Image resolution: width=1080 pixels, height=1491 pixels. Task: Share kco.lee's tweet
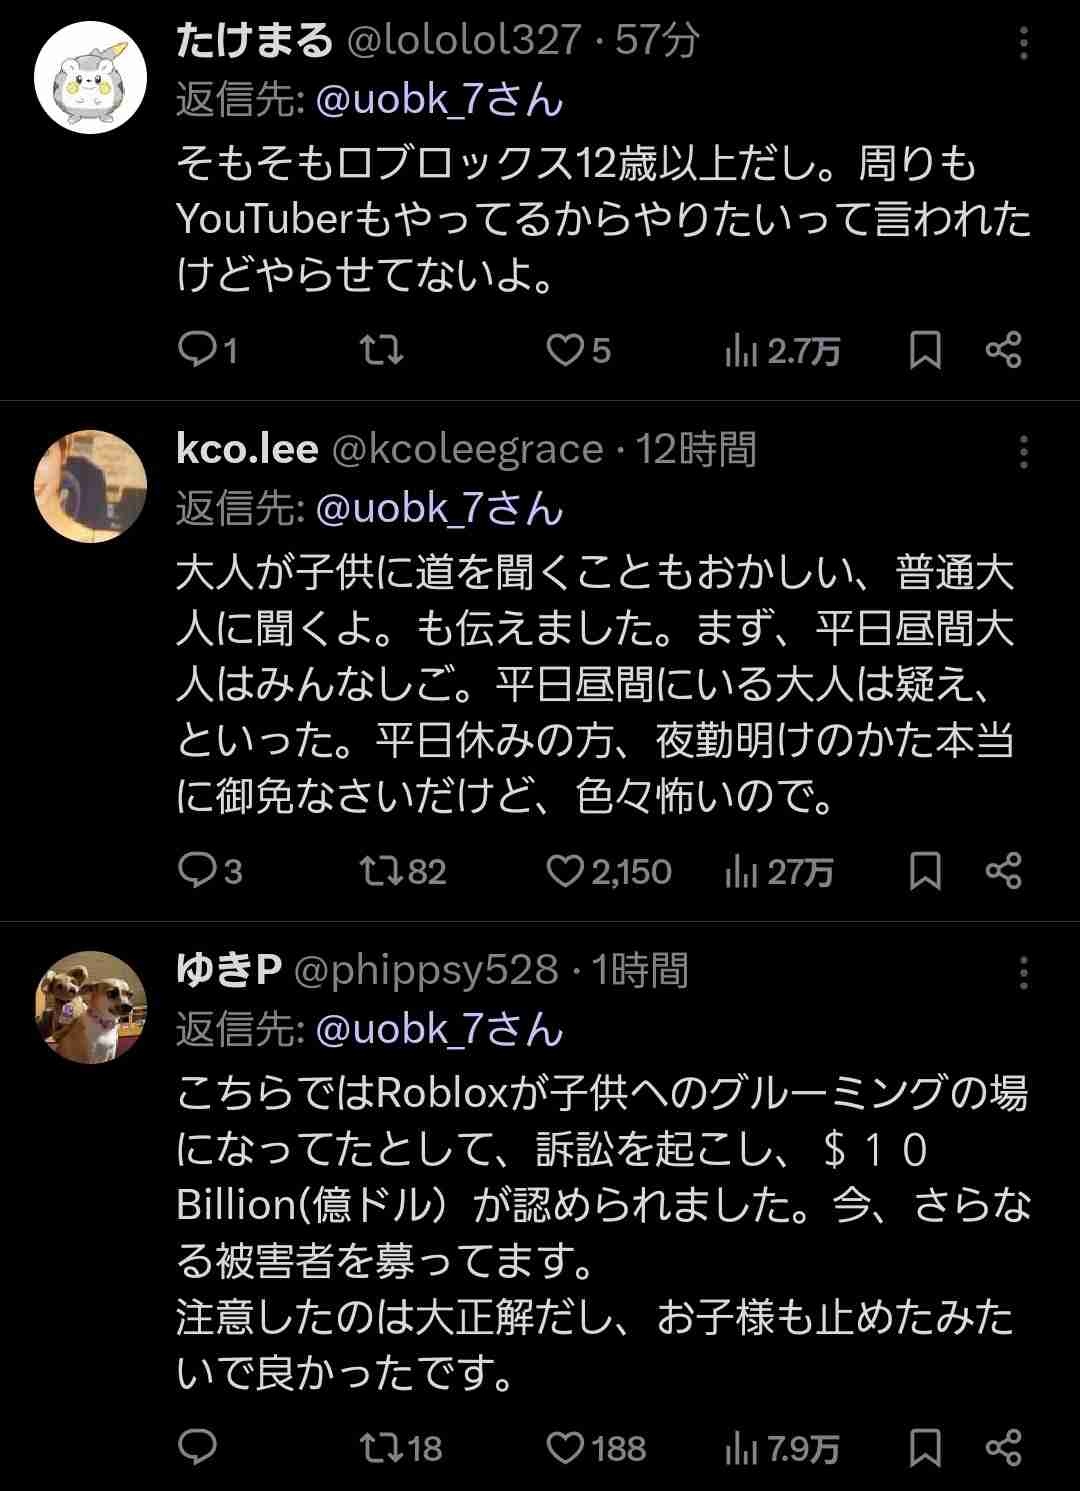coord(1003,871)
